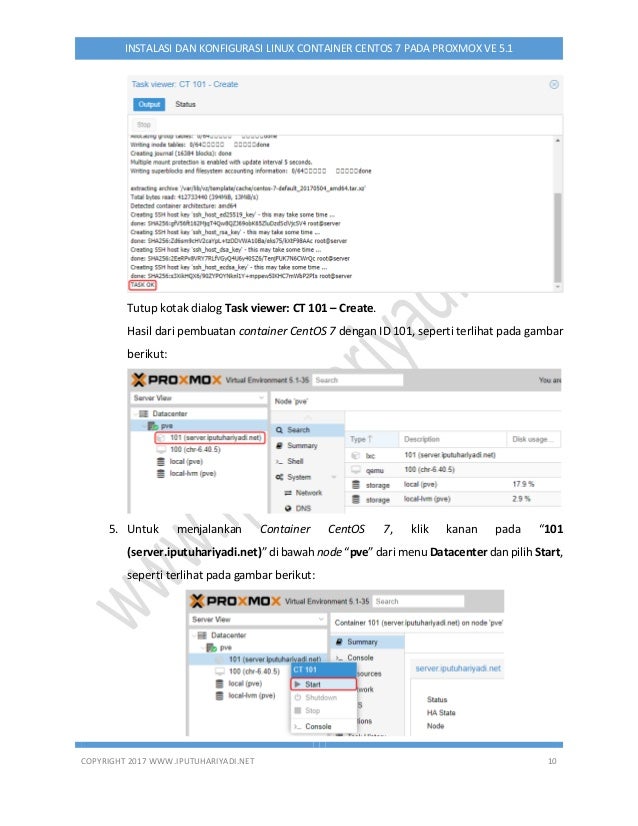
Task: Select the qemu row icon in the resource table
Action: [356, 469]
